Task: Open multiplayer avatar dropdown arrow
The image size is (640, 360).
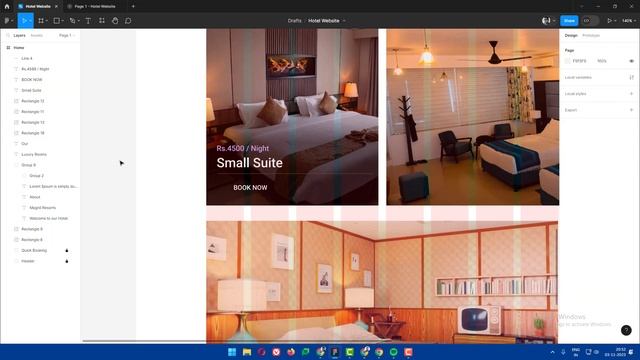Action: (x=554, y=20)
